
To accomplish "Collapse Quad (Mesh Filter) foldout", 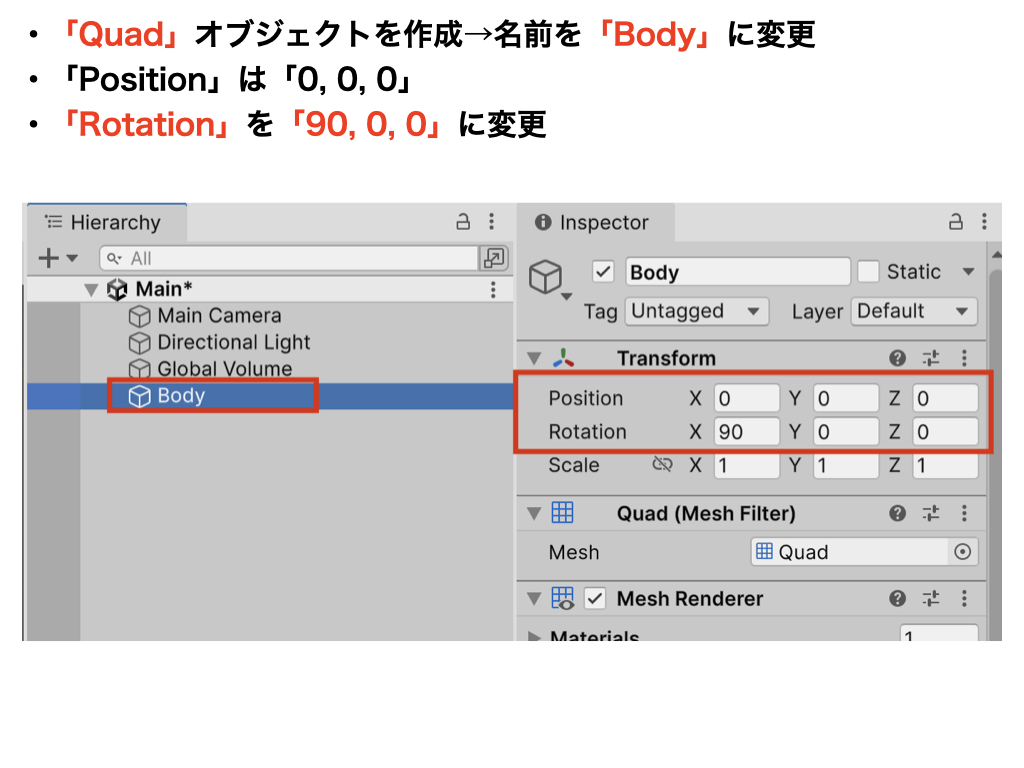I will (x=534, y=514).
